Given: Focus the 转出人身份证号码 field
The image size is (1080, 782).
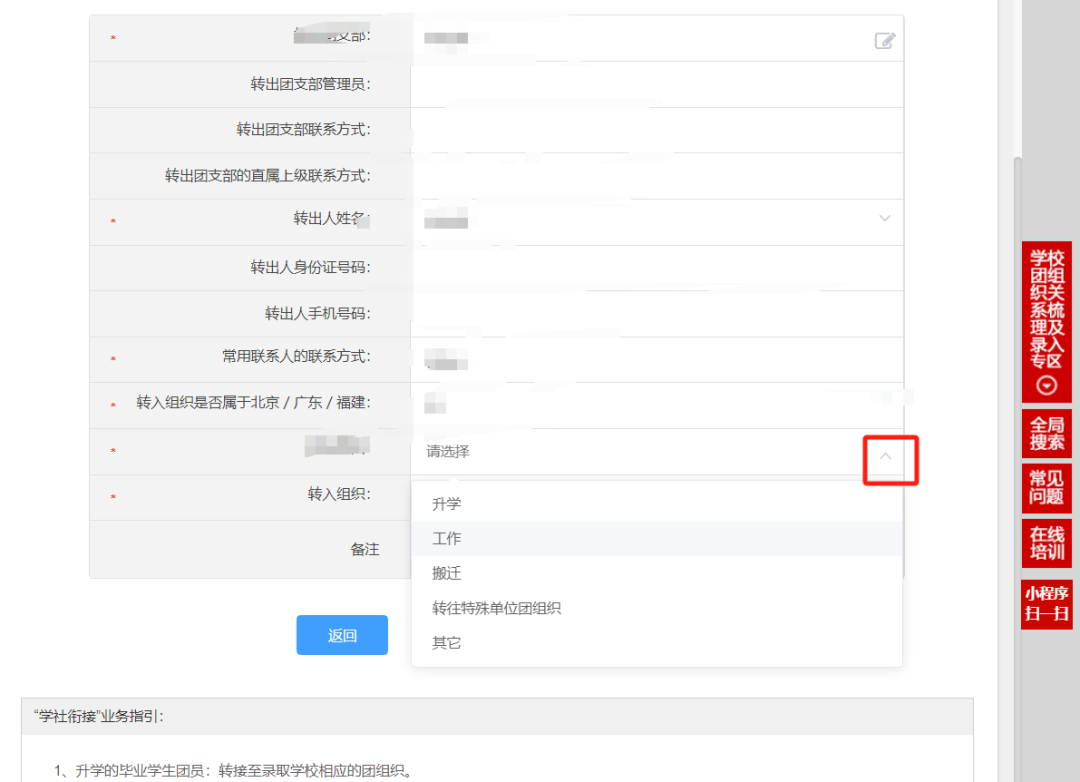Looking at the screenshot, I should click(656, 268).
